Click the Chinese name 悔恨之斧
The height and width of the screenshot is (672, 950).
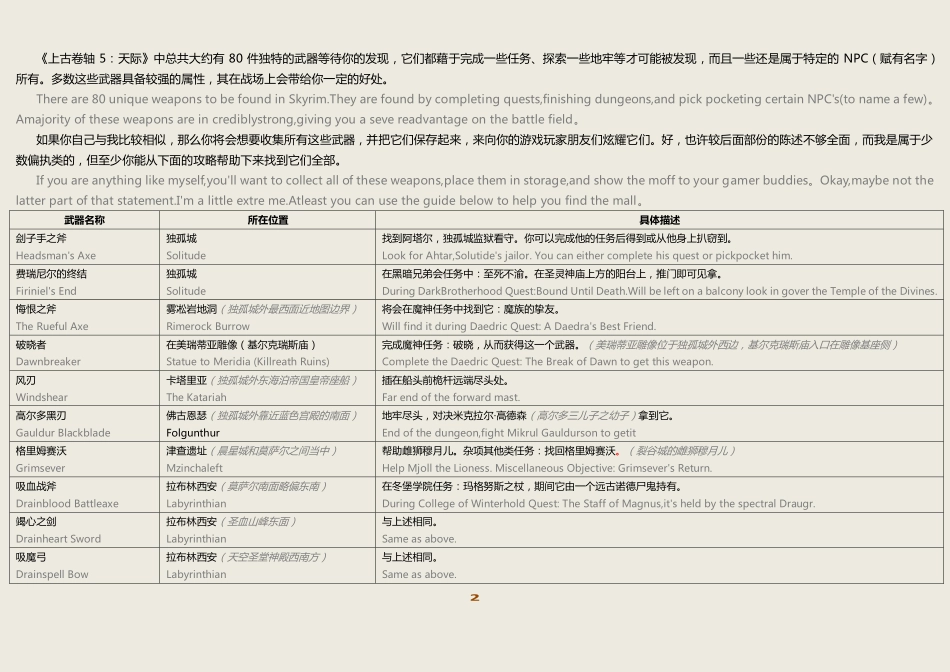[36, 309]
